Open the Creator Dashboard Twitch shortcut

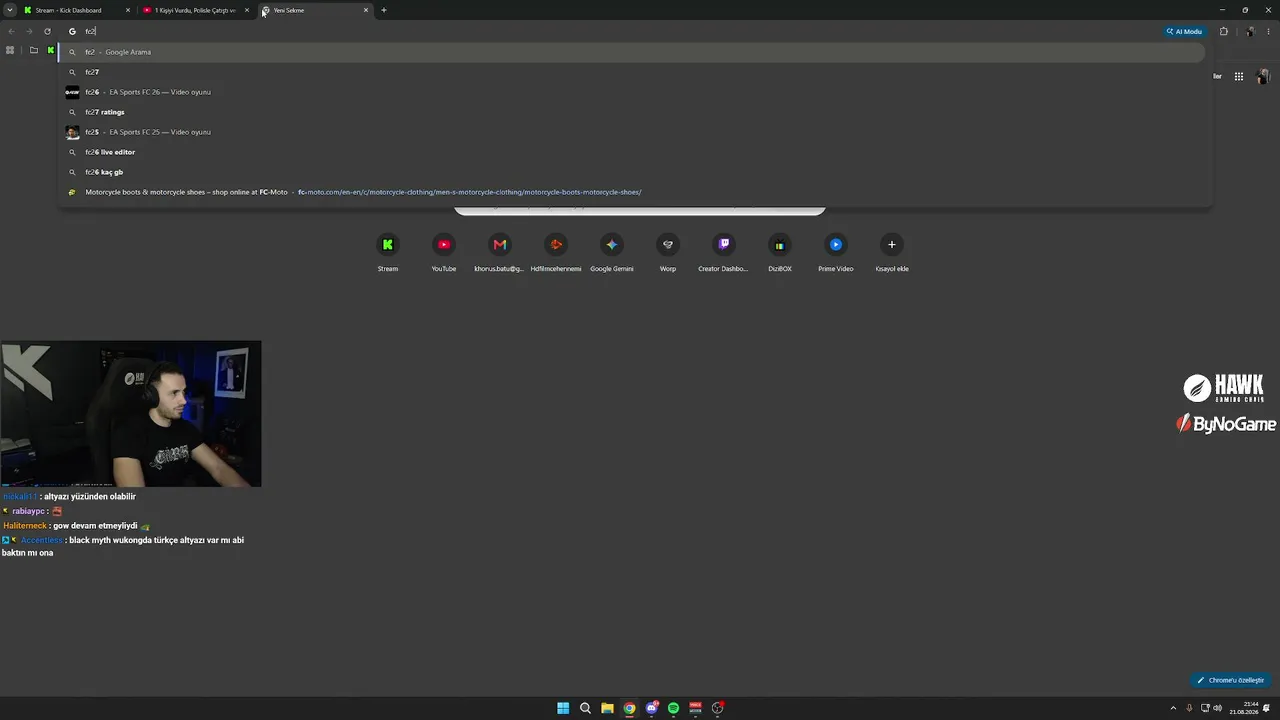pyautogui.click(x=724, y=252)
